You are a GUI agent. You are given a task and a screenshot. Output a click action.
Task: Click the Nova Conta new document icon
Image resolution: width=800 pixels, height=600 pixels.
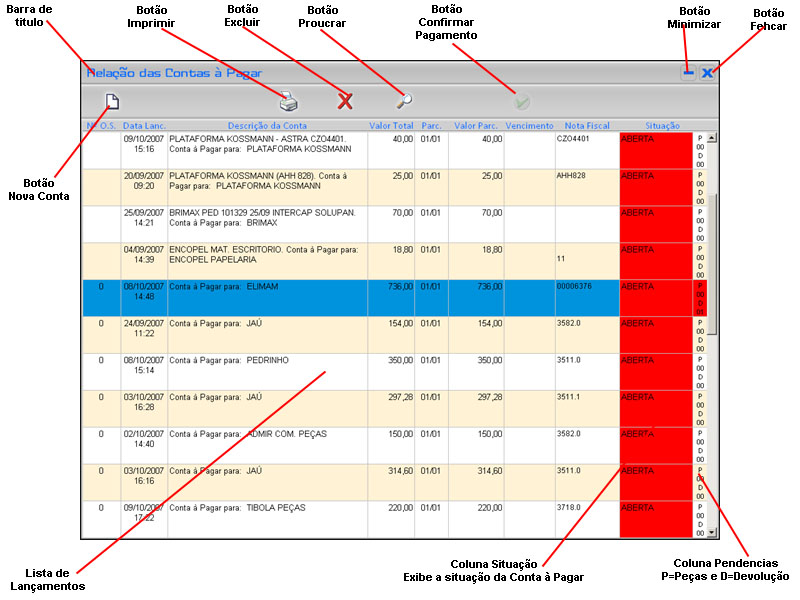(113, 100)
